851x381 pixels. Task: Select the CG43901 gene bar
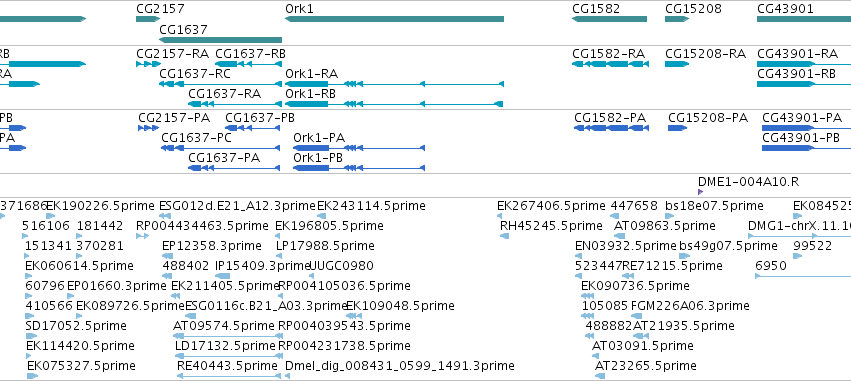pyautogui.click(x=804, y=19)
